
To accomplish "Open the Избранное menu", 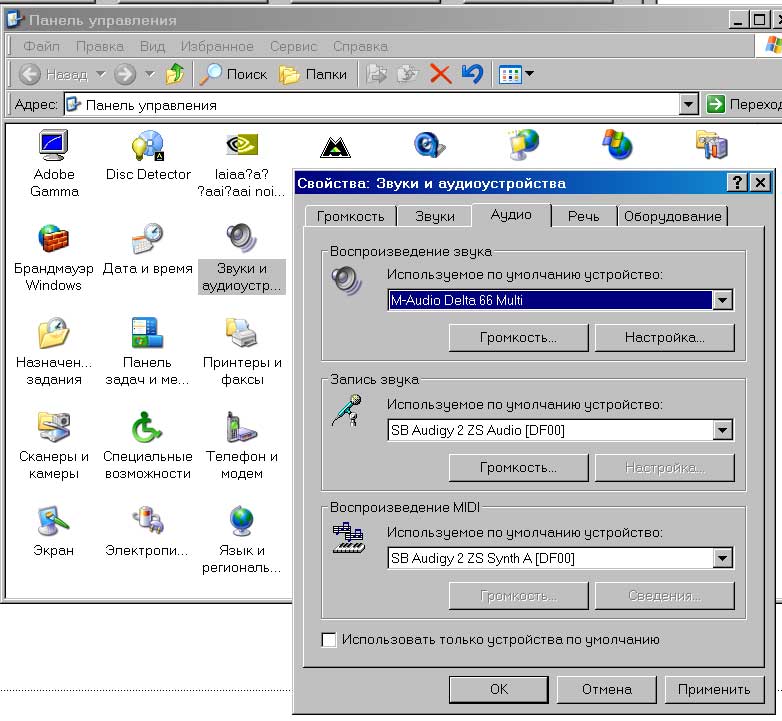I will point(217,46).
